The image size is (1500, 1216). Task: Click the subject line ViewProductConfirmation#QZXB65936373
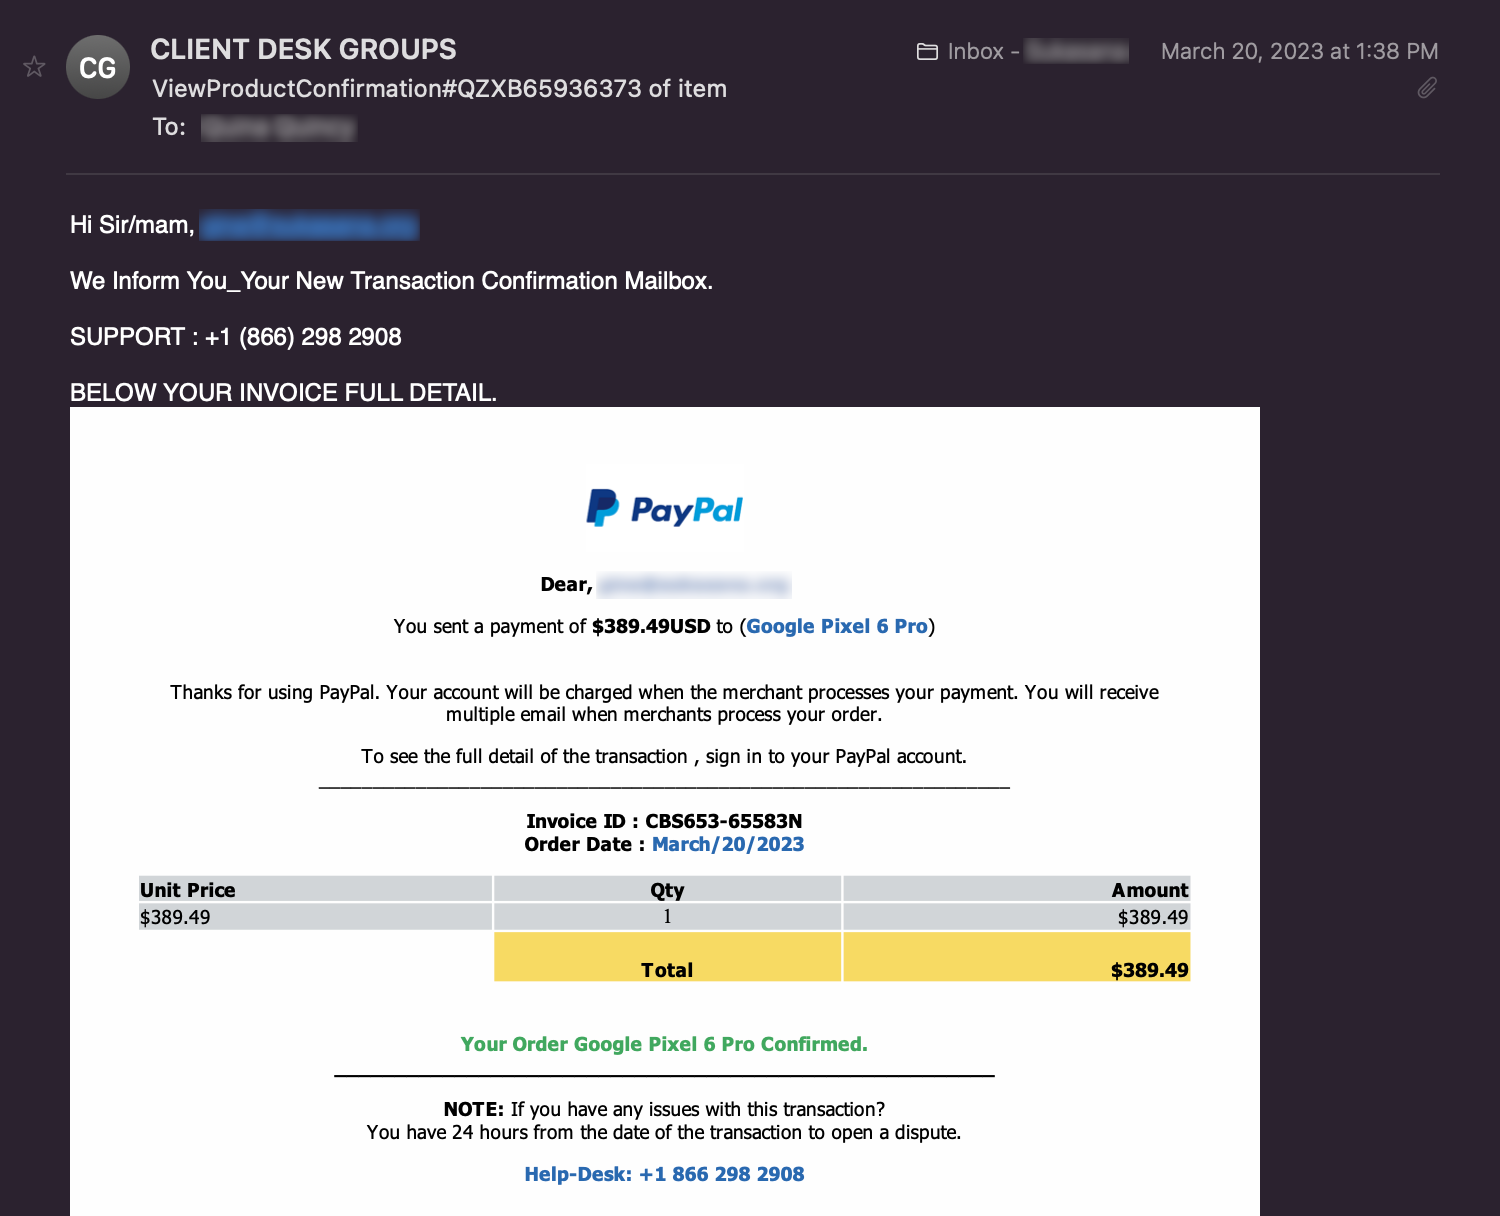(x=439, y=88)
